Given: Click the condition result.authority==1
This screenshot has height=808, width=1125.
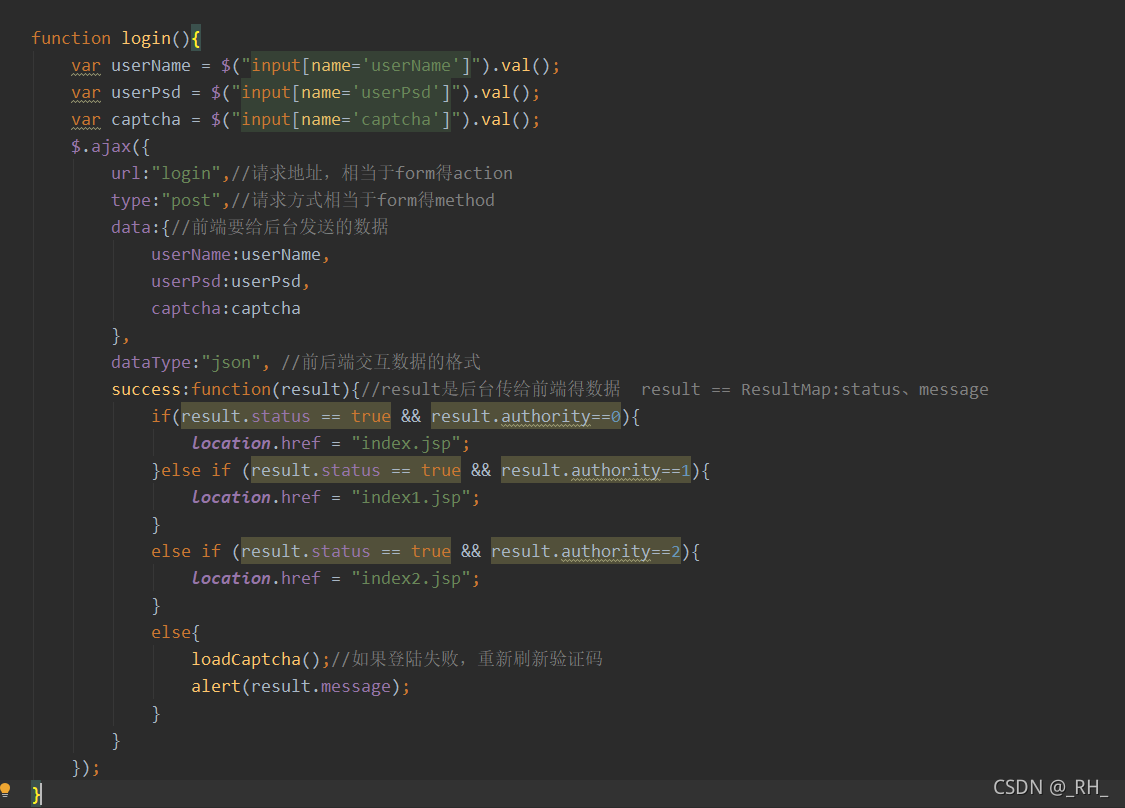Looking at the screenshot, I should pos(596,470).
